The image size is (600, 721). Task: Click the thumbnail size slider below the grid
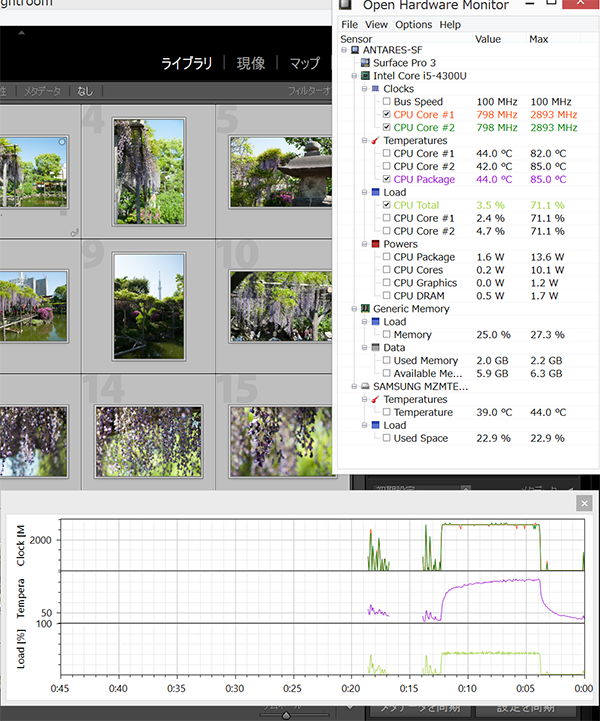point(287,713)
